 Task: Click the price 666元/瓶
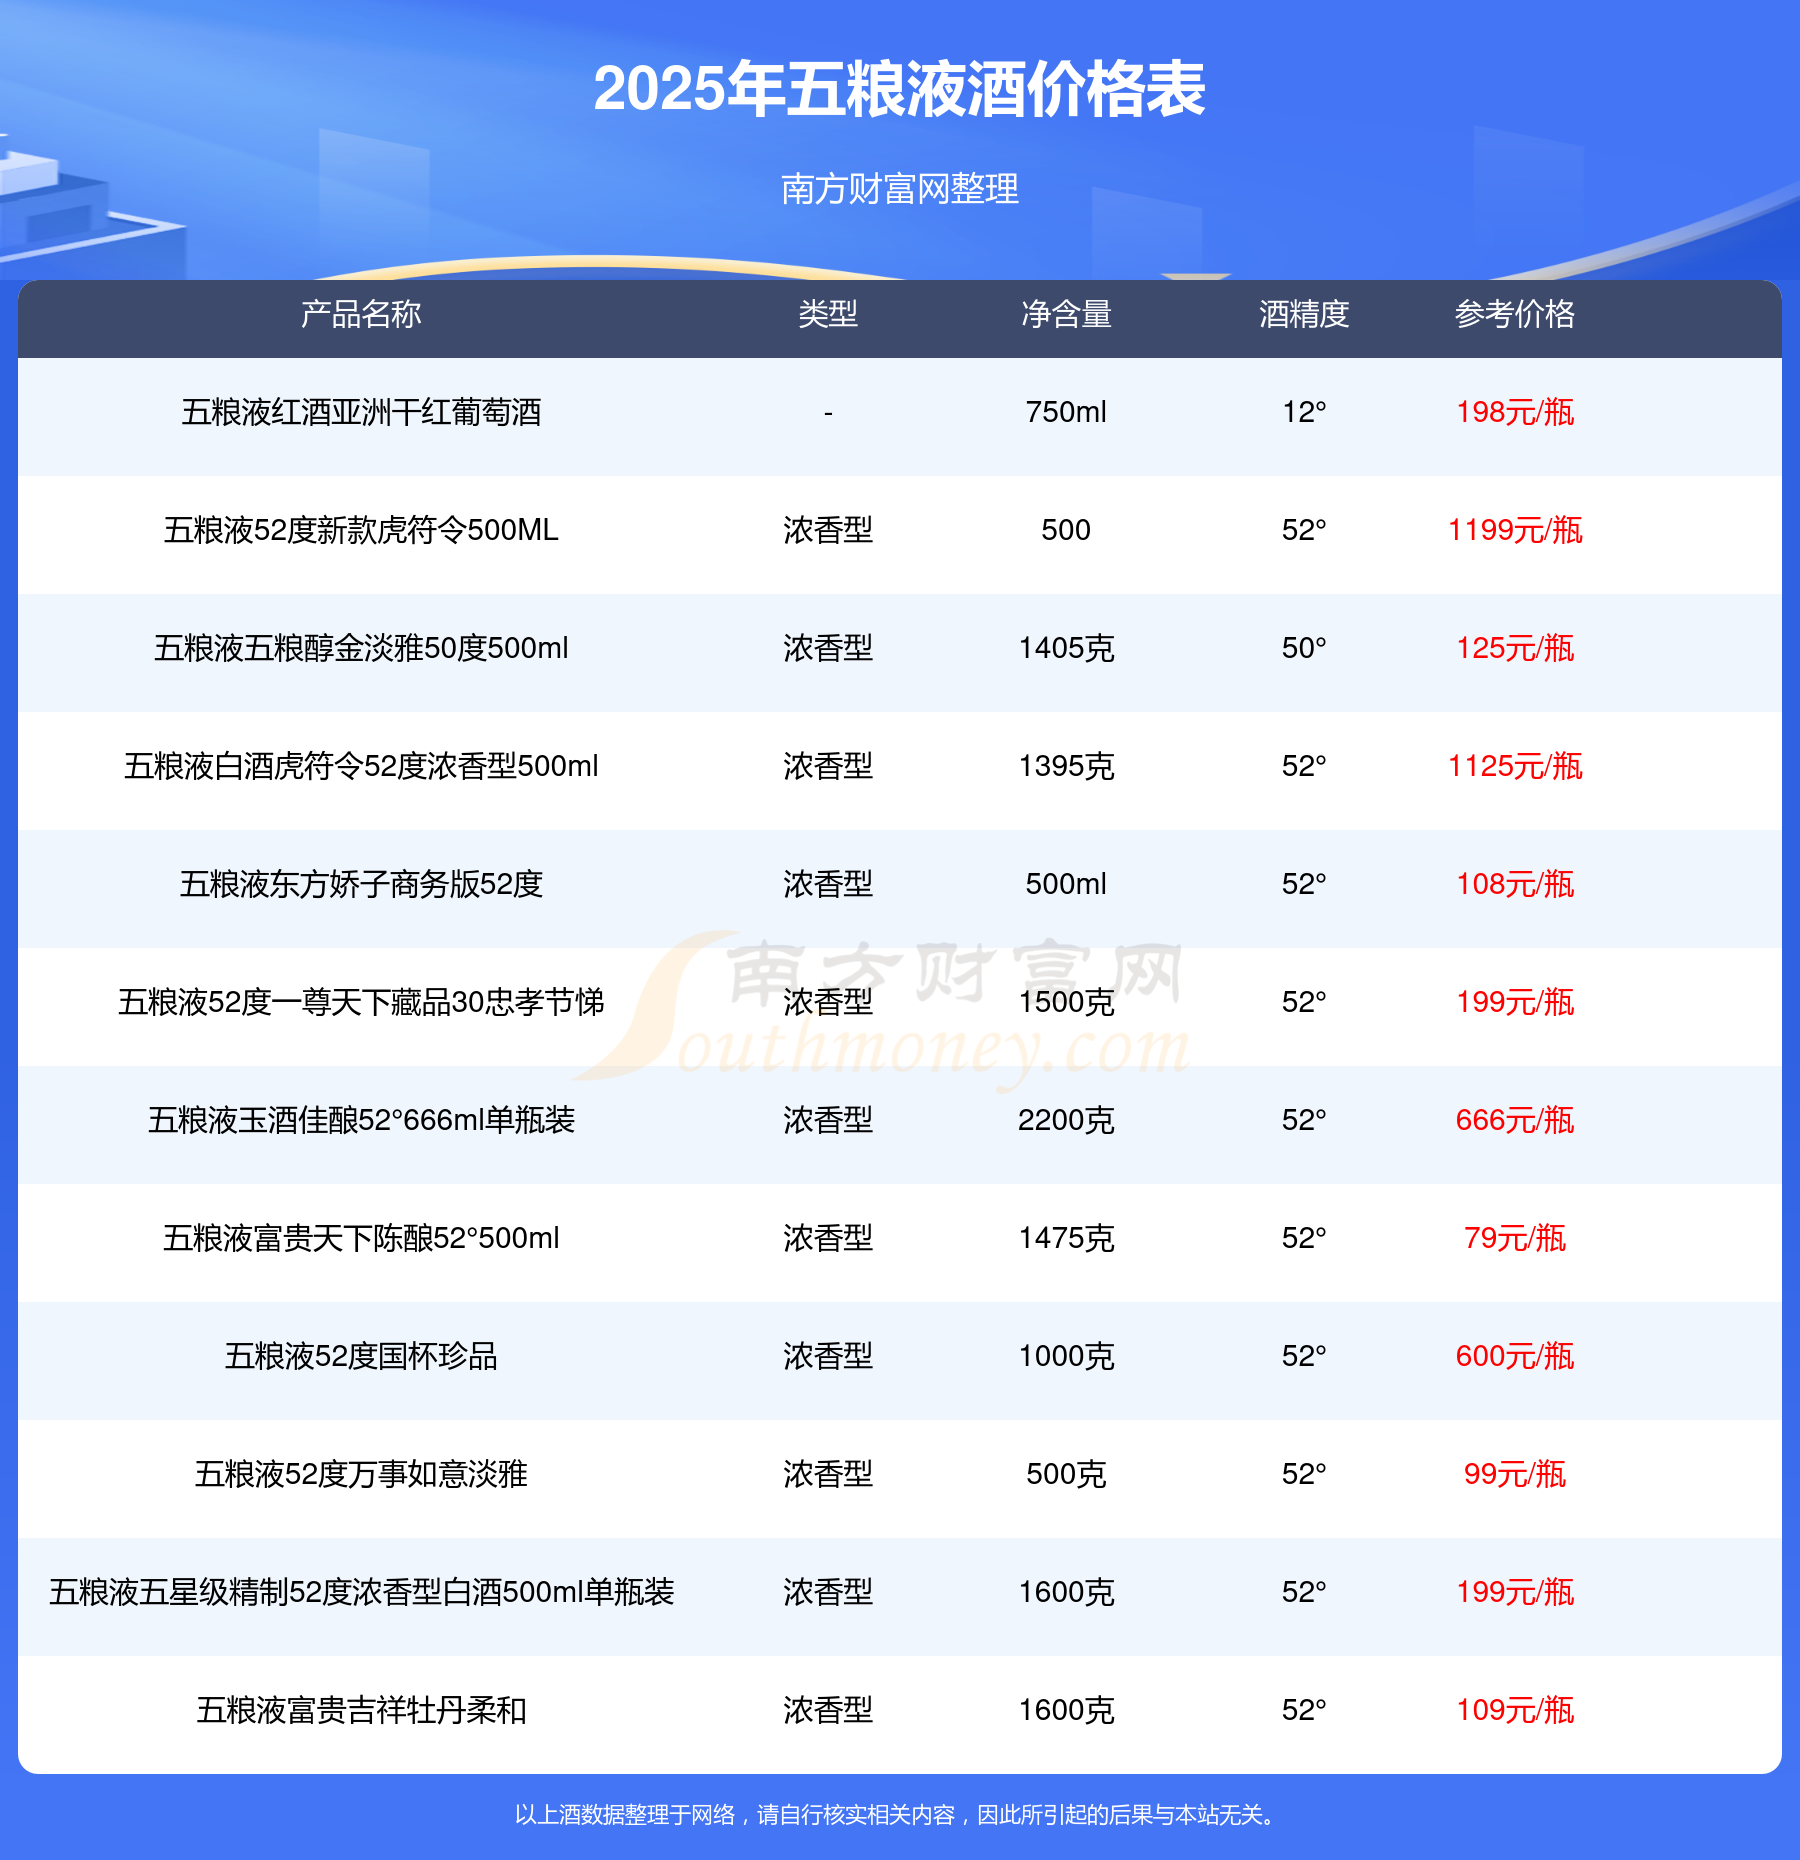point(1515,1120)
